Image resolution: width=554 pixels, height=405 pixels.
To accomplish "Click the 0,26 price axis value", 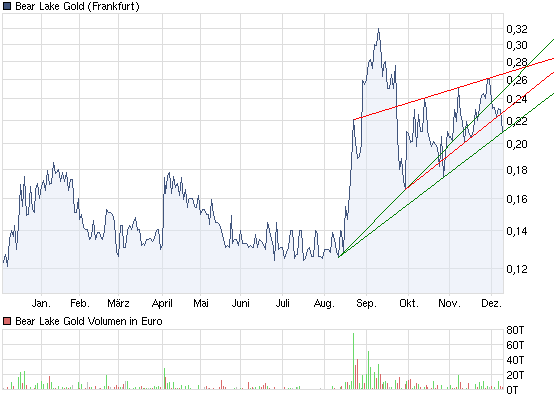I will (517, 80).
